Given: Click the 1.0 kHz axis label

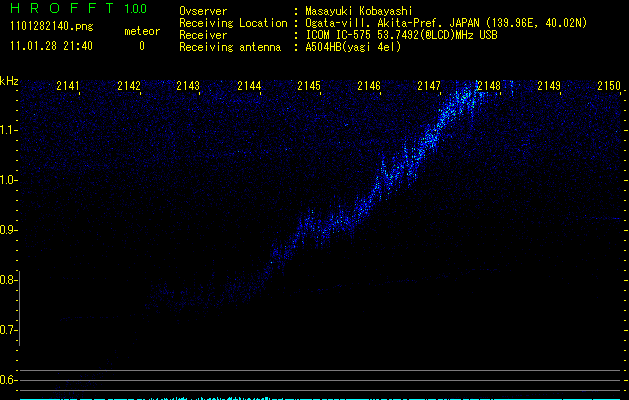Looking at the screenshot, I should click(x=8, y=180).
